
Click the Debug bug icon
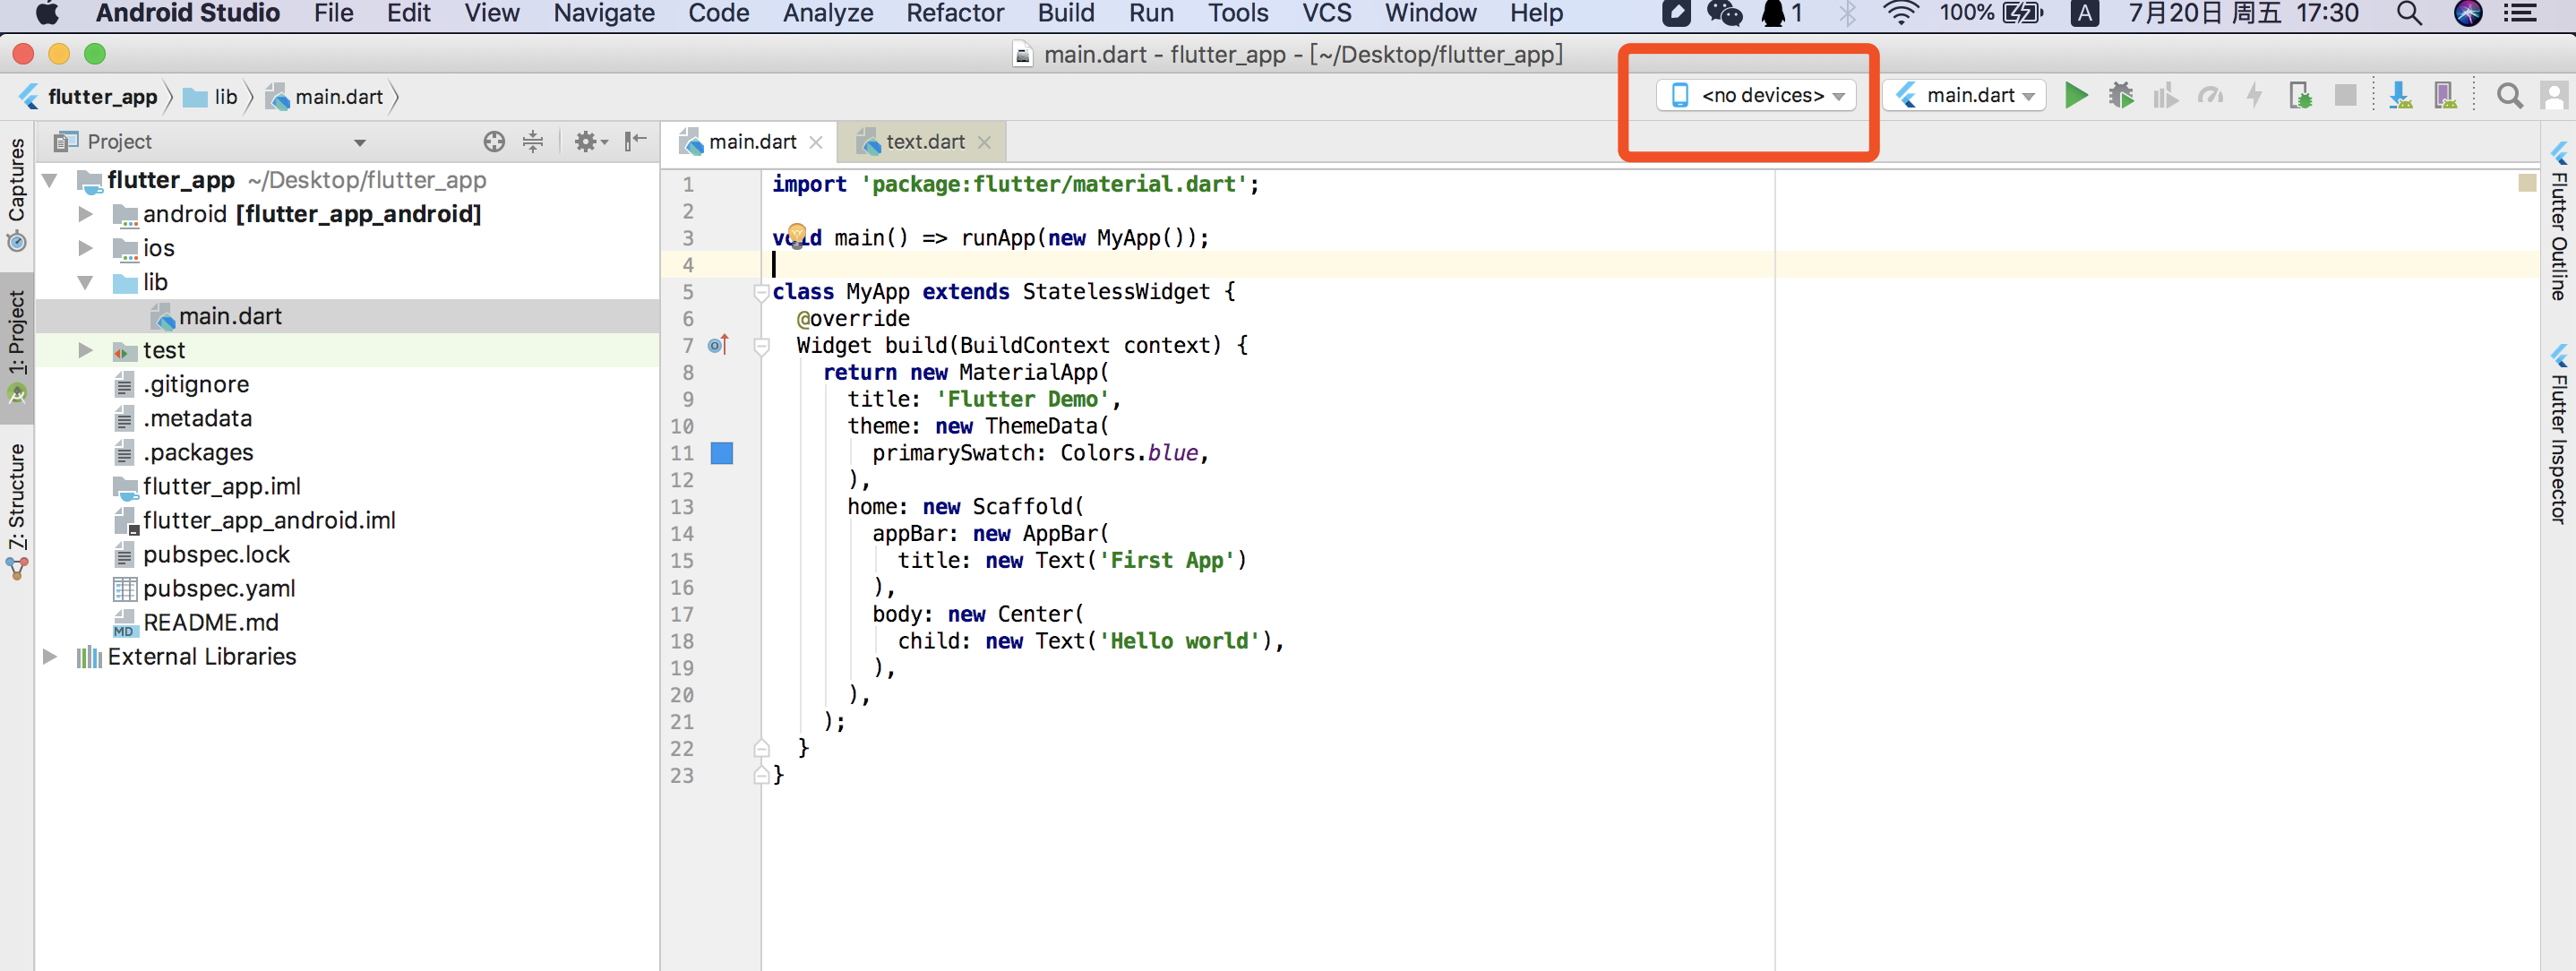[2120, 96]
